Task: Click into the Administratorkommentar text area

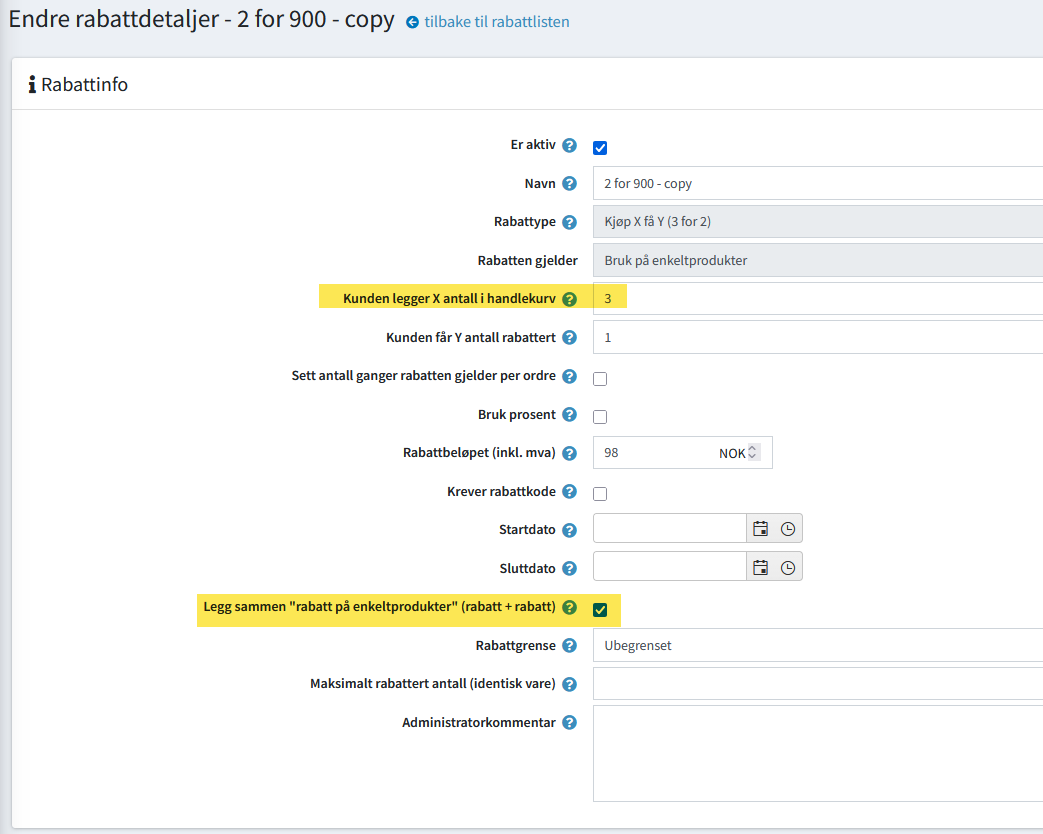Action: (x=817, y=753)
